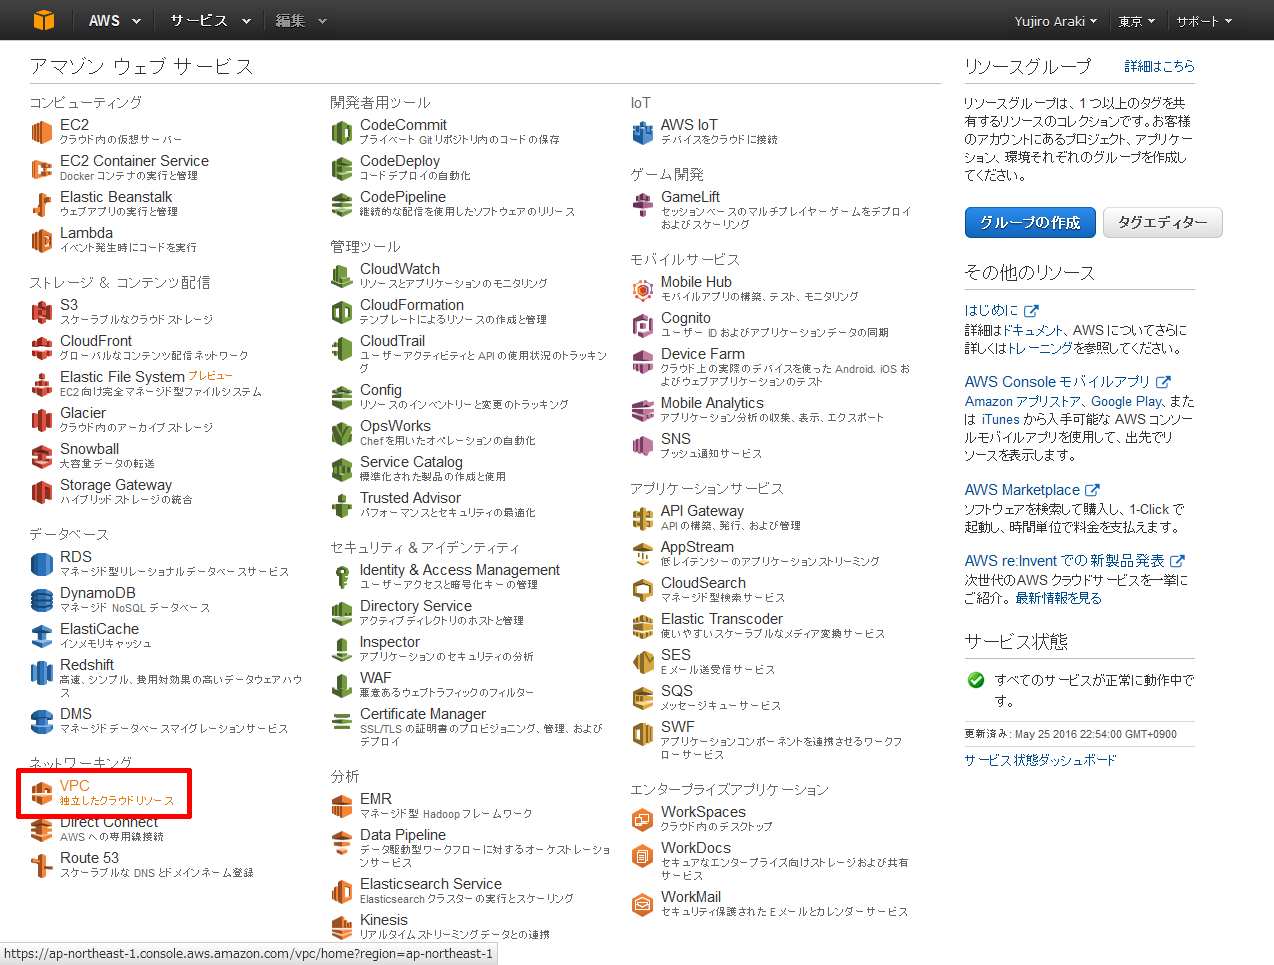Viewport: 1274px width, 965px height.
Task: Click the CodeDeploy link
Action: pyautogui.click(x=400, y=161)
